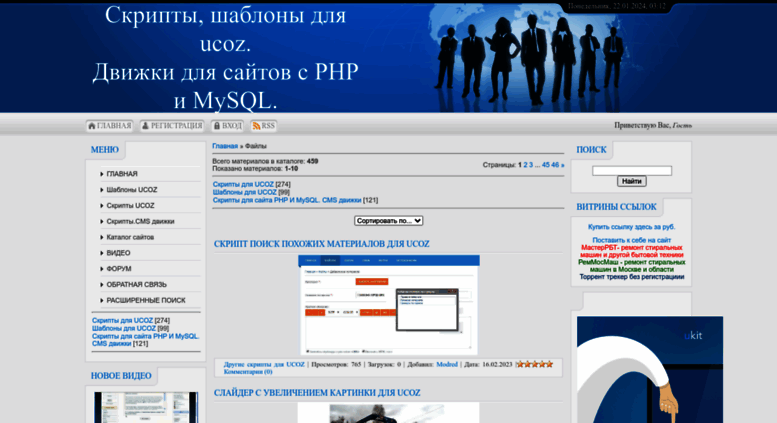
Task: Click the home icon beside ГЛАВНАЯ
Action: pyautogui.click(x=92, y=126)
